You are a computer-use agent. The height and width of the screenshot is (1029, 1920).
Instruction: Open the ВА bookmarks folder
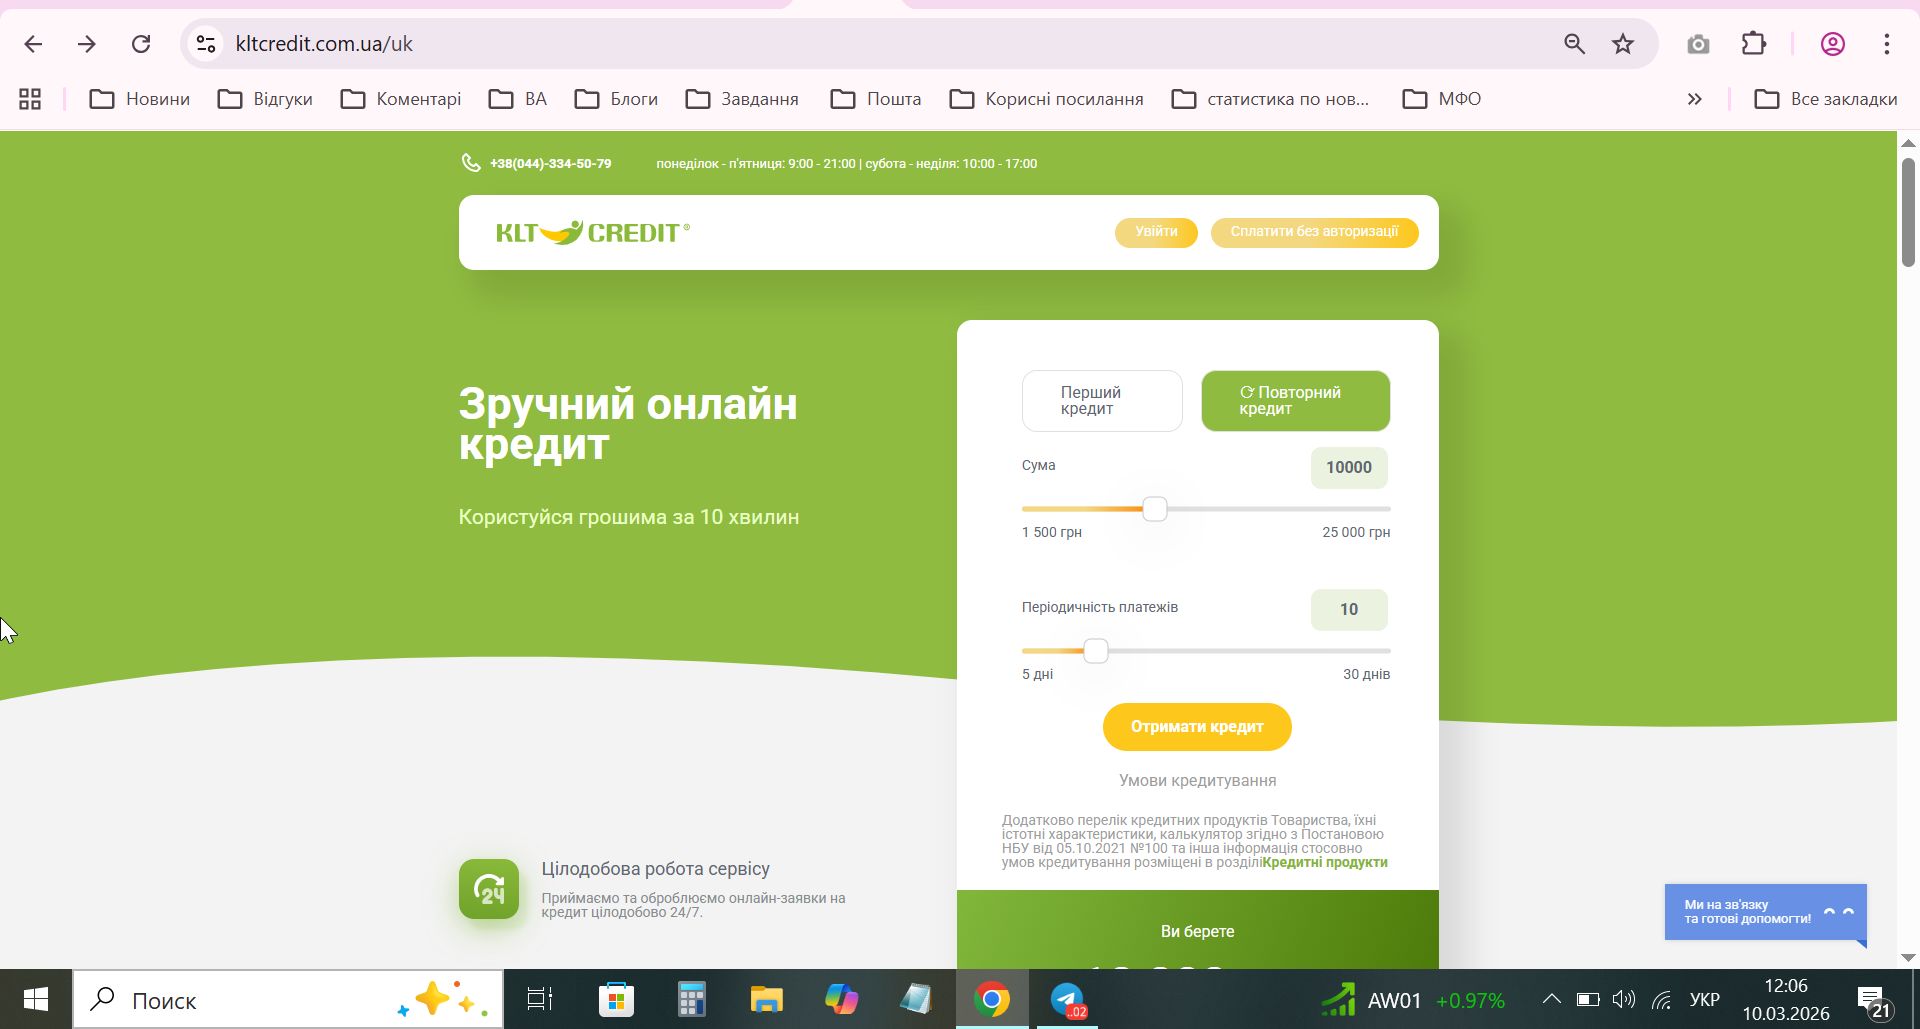518,99
